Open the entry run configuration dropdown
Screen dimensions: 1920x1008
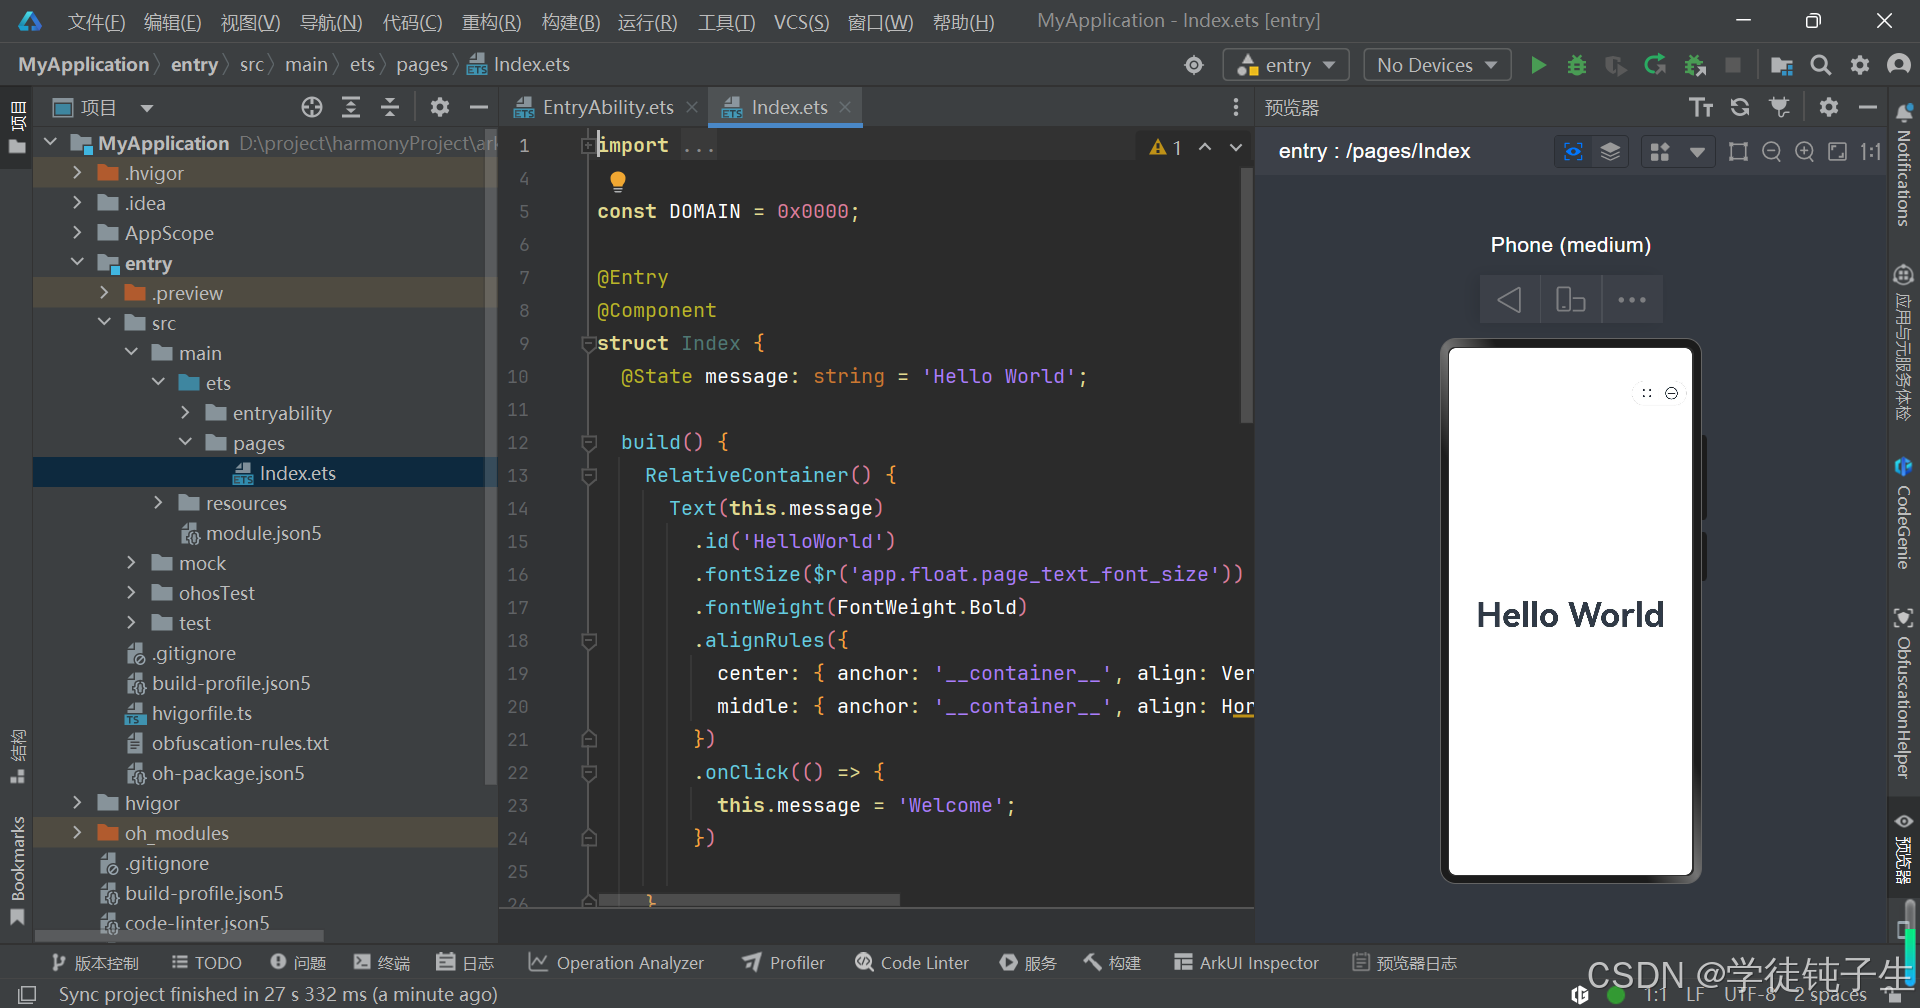point(1286,65)
